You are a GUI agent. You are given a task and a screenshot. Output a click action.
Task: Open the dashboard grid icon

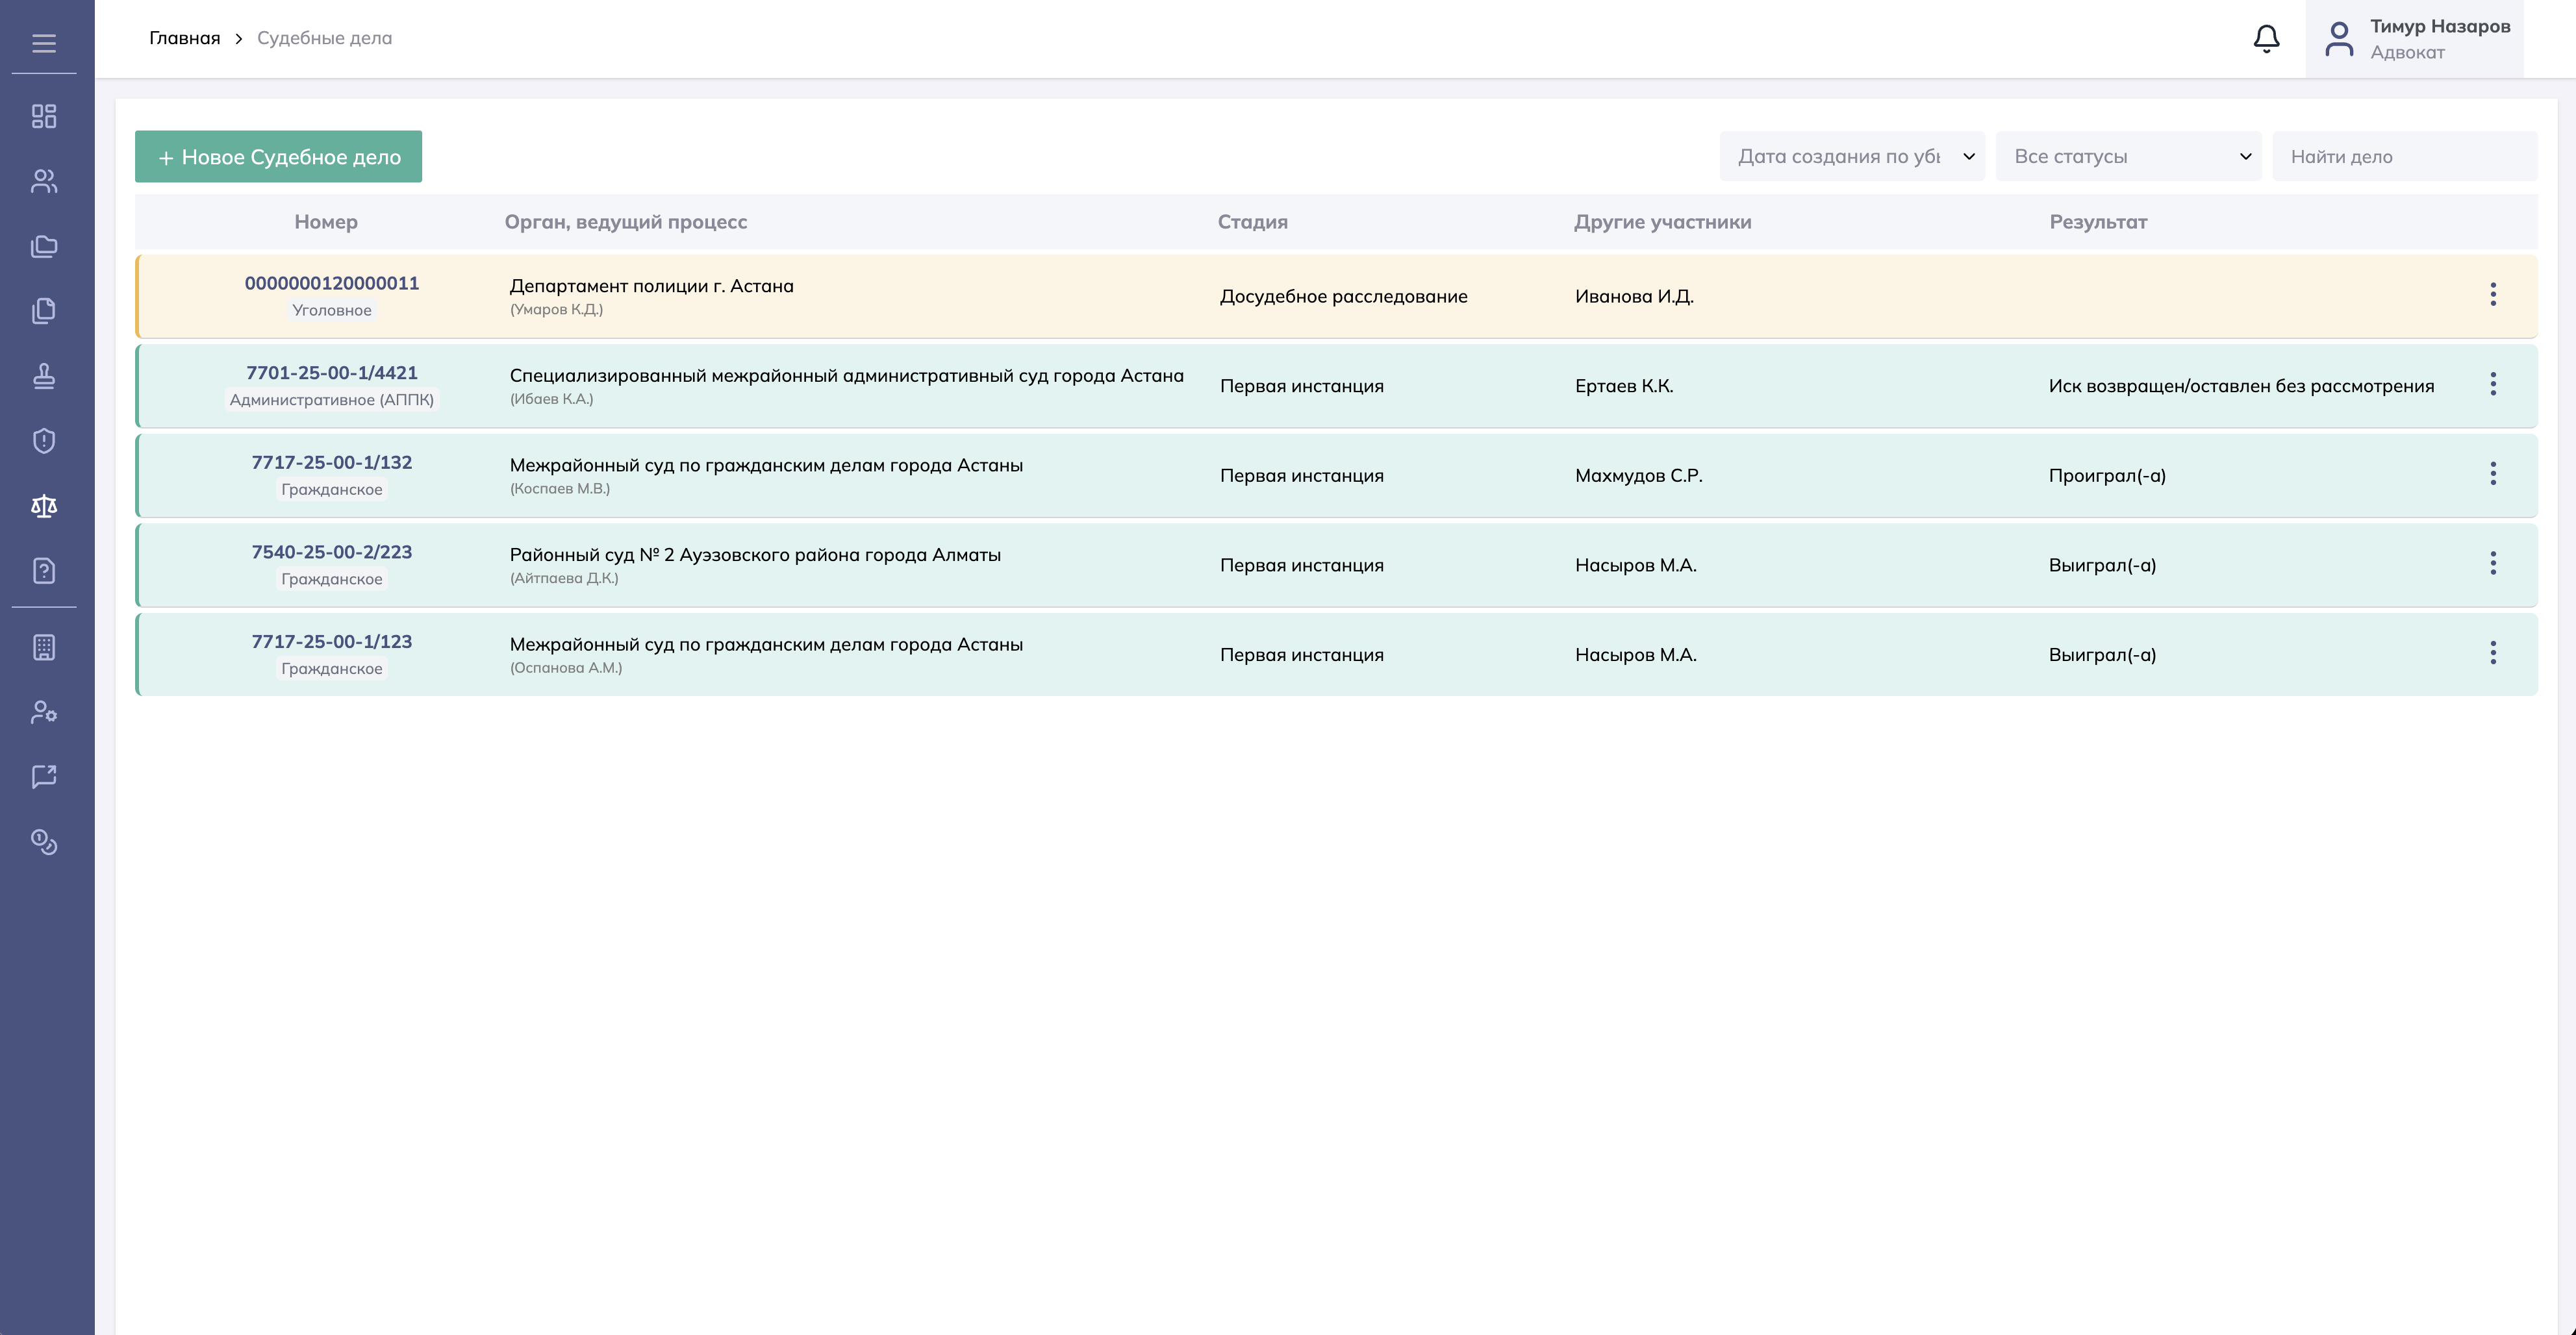44,117
